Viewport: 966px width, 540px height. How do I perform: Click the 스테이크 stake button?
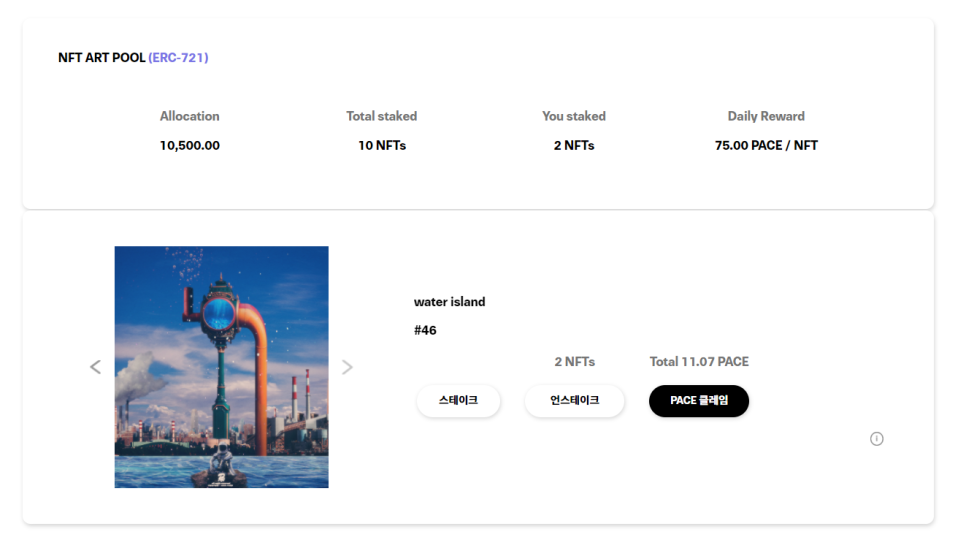458,401
